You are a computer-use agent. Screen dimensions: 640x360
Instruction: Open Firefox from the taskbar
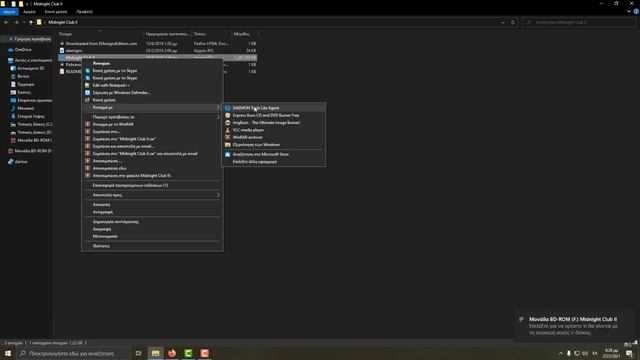click(172, 353)
